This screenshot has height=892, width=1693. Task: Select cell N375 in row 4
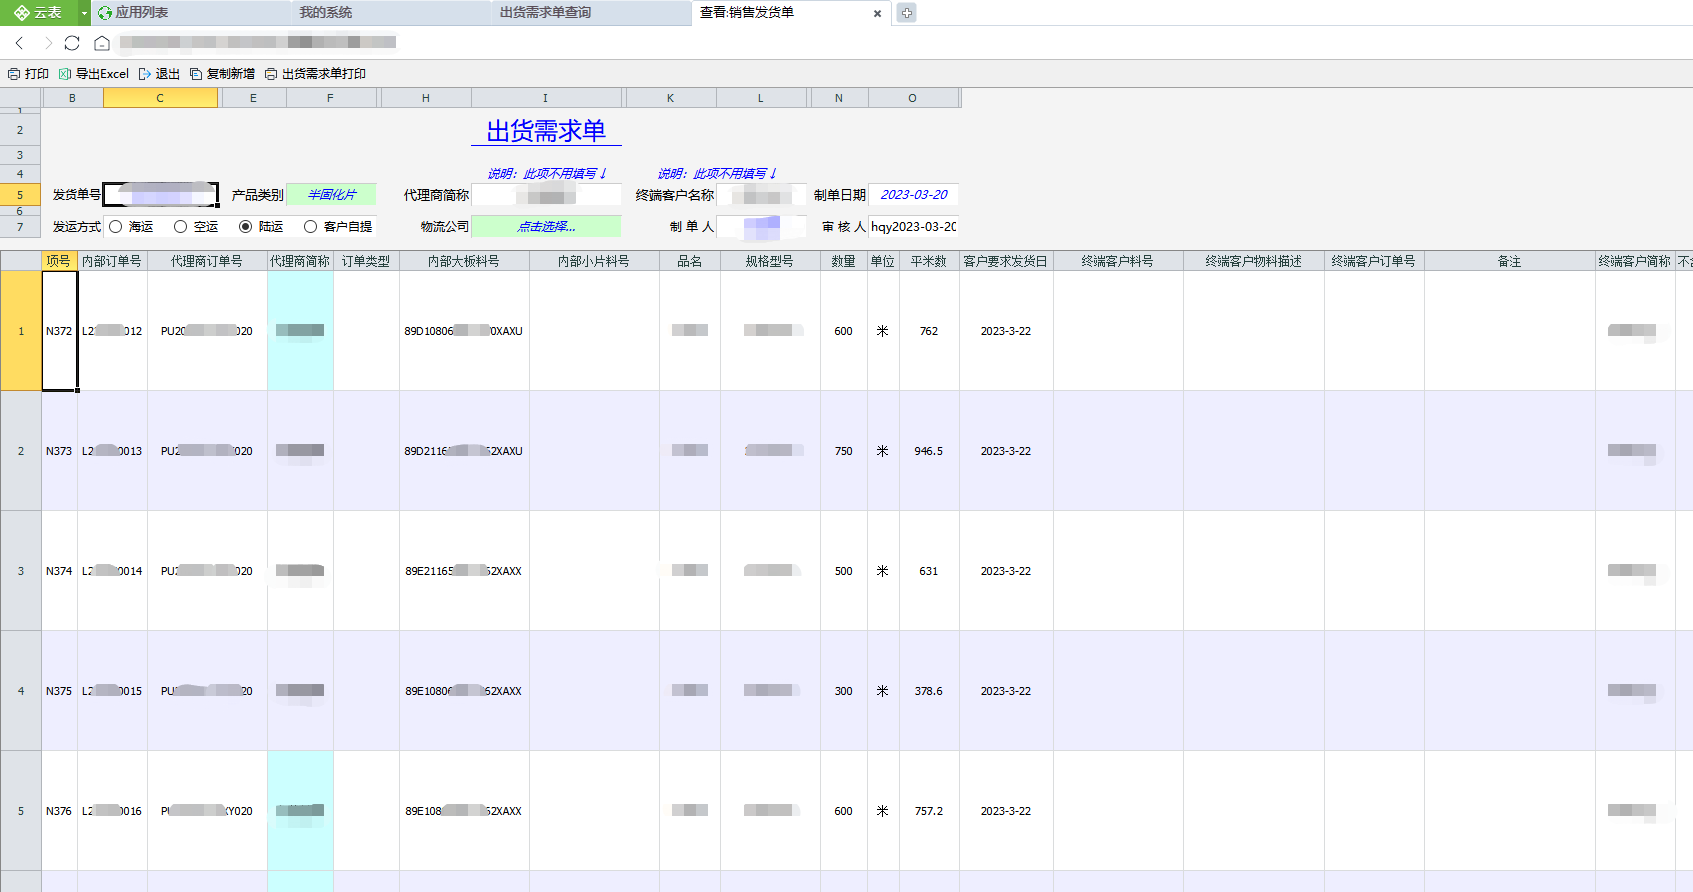[x=59, y=691]
